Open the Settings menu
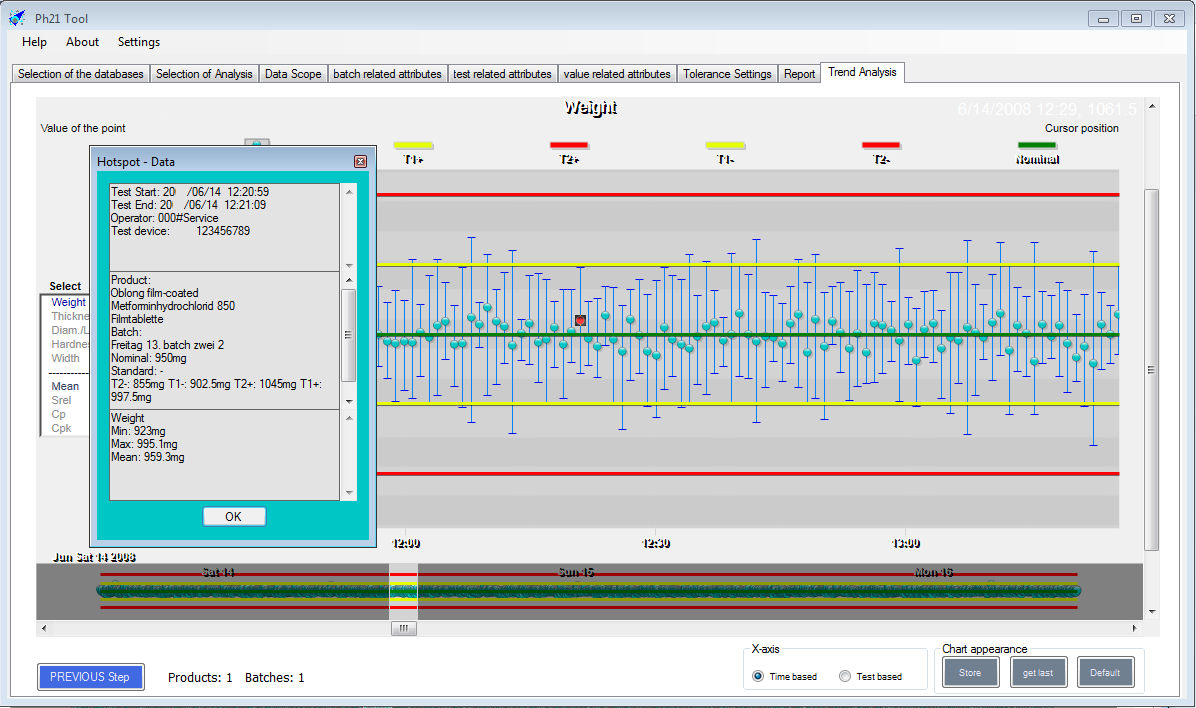 138,42
